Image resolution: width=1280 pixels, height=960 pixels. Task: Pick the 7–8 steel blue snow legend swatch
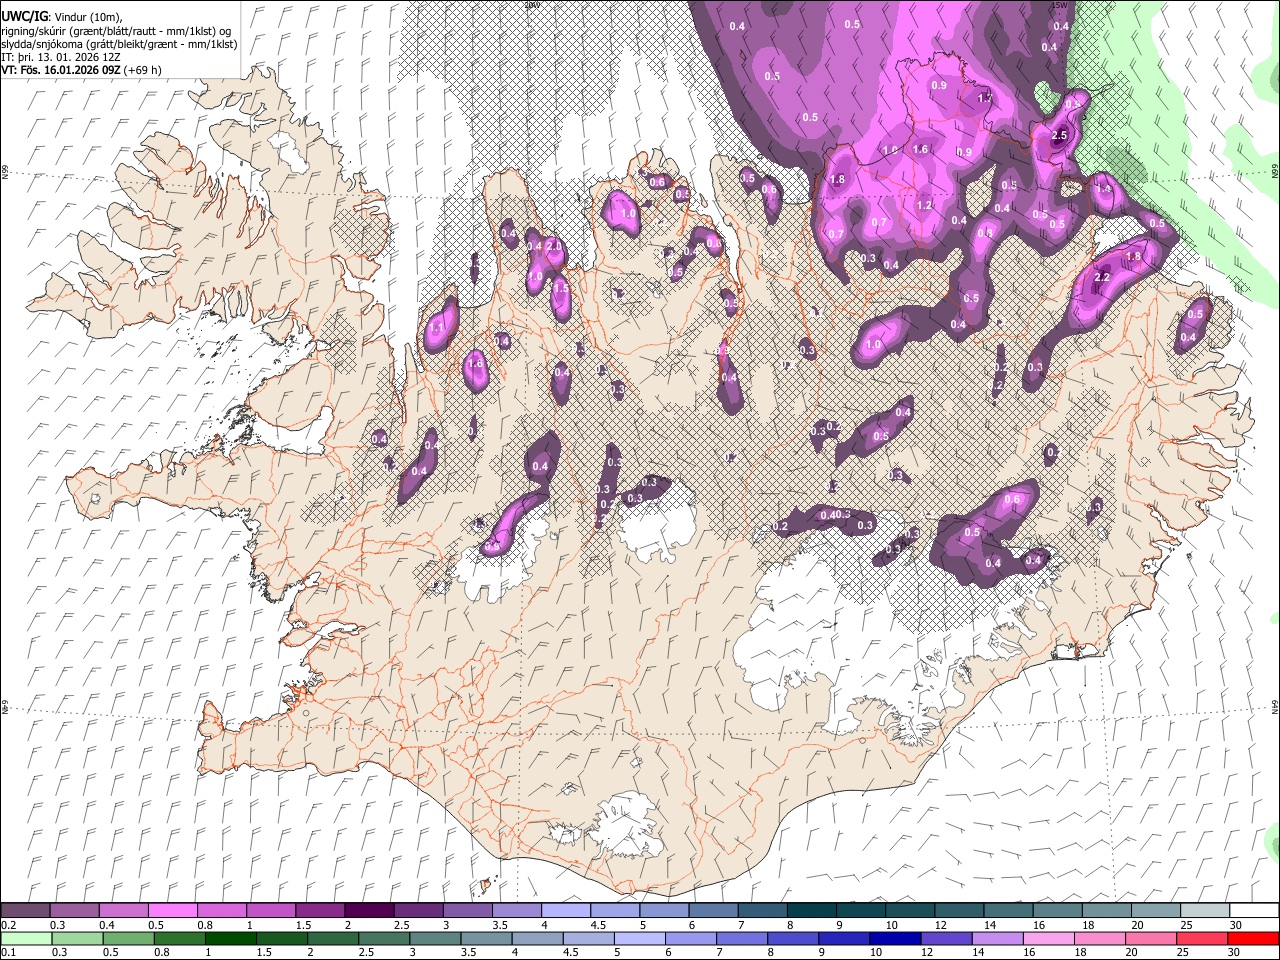762,910
